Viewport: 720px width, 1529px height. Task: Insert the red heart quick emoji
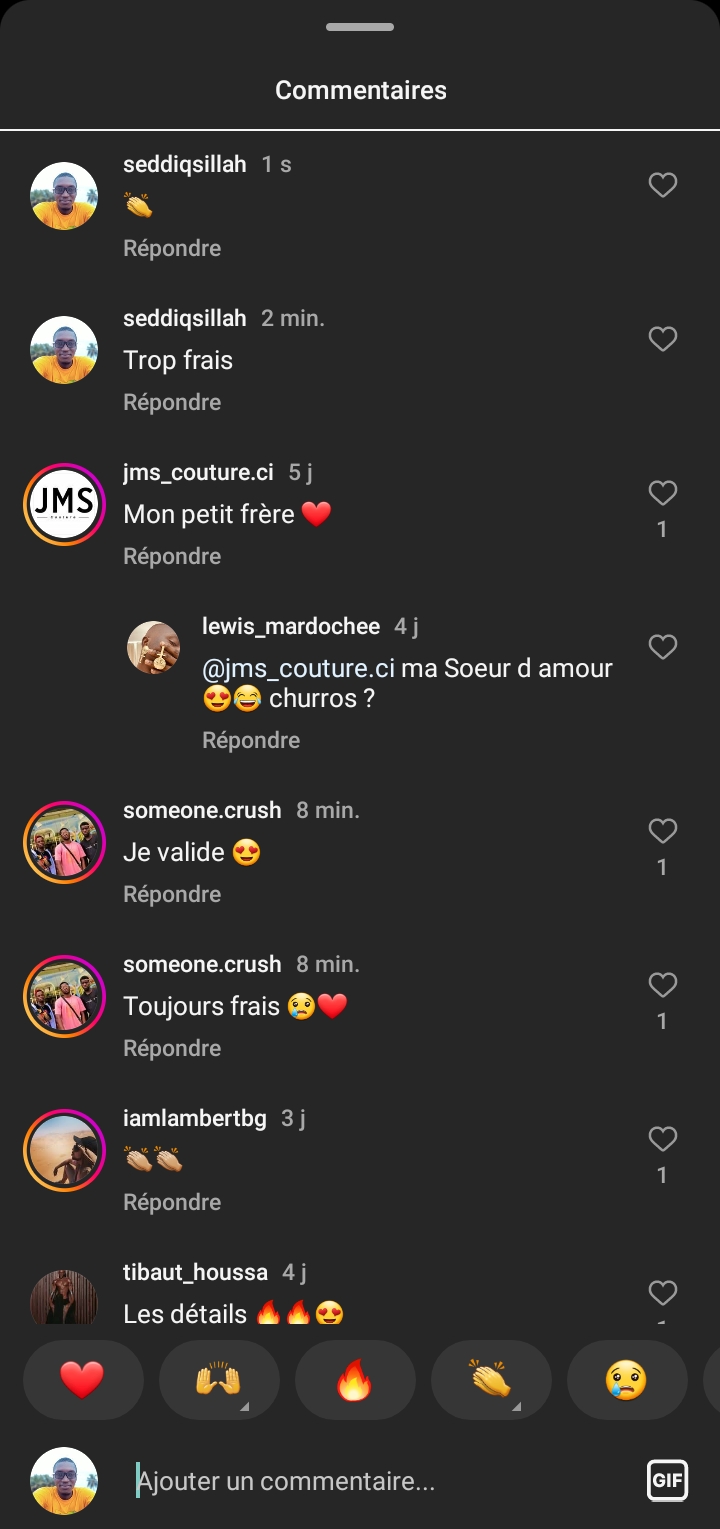(x=82, y=1380)
